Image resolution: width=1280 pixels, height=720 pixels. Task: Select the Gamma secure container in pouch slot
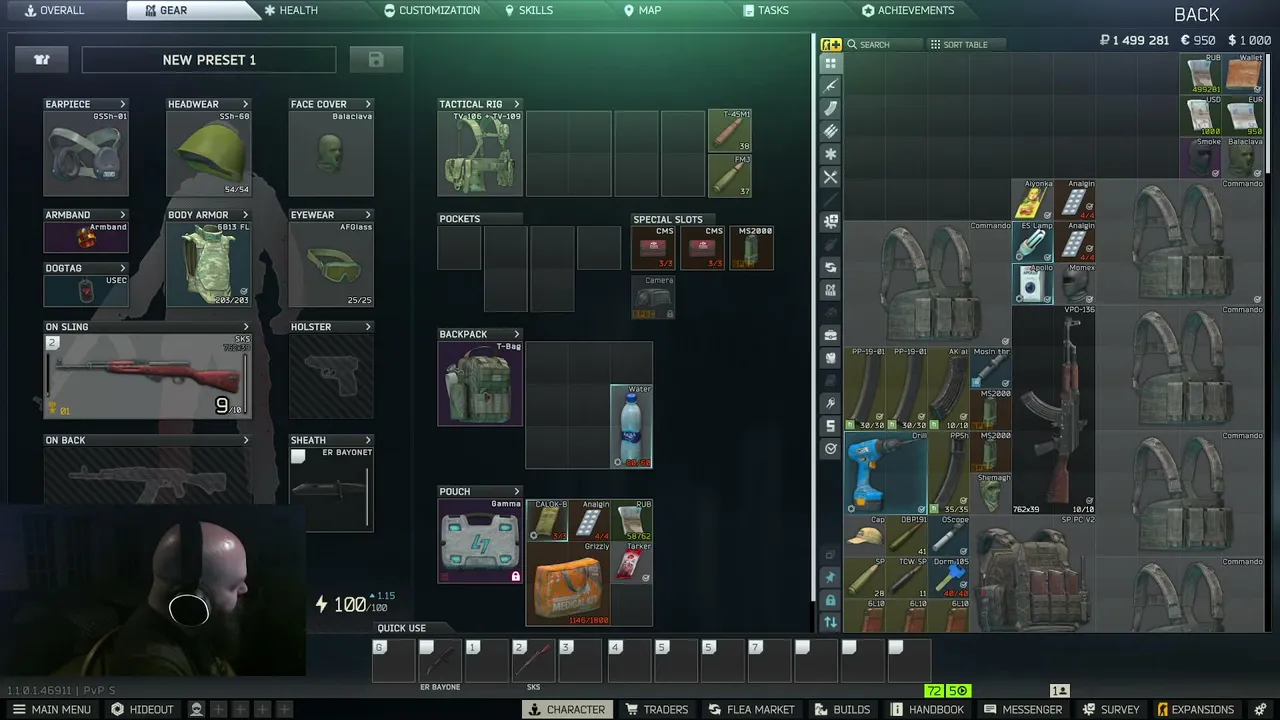coord(480,540)
